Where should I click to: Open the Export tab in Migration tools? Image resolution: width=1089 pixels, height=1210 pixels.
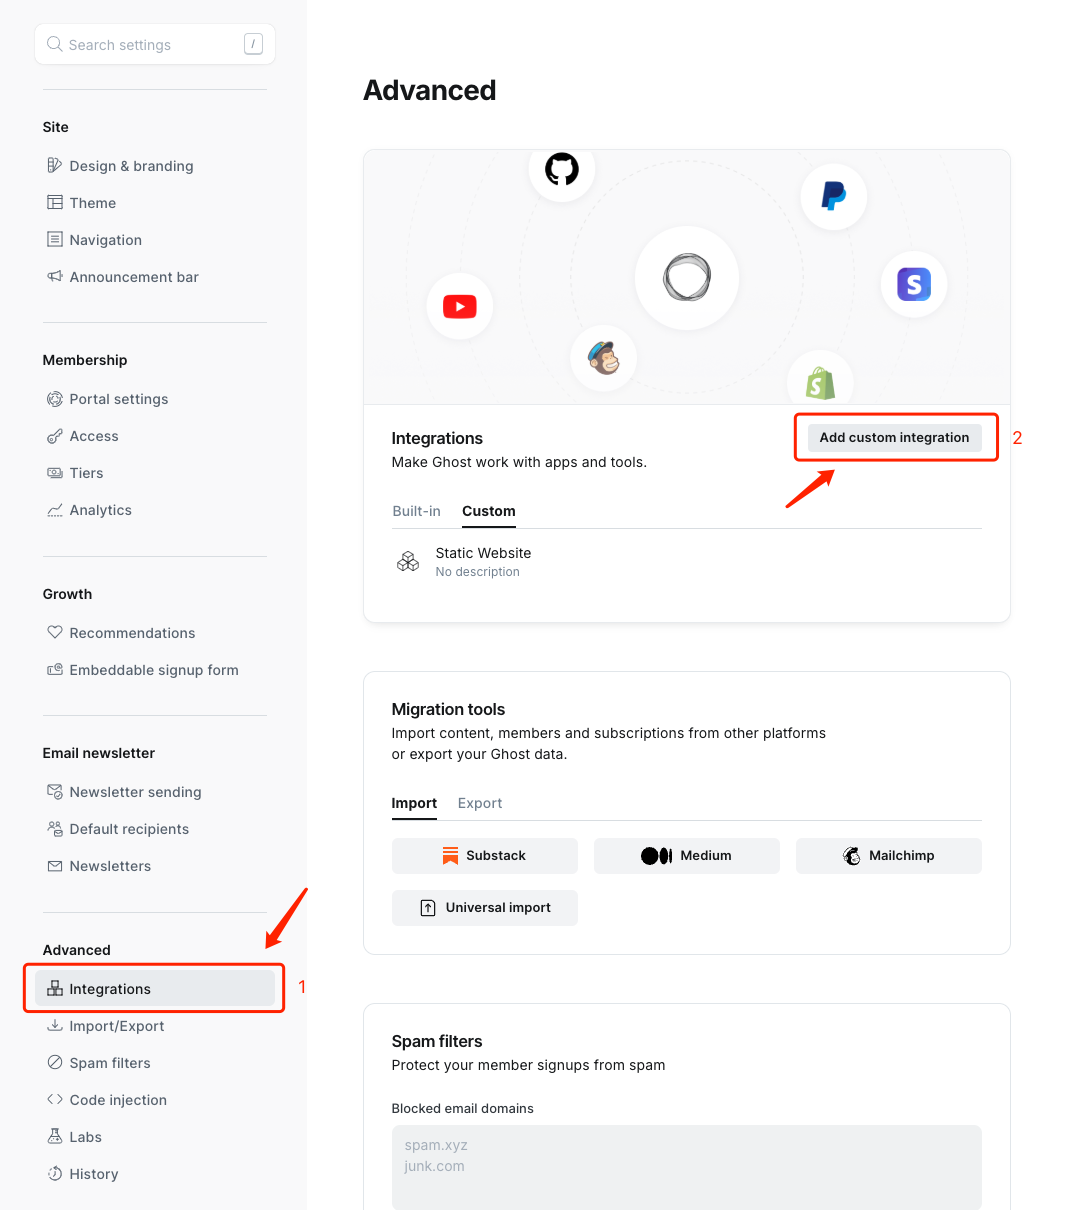tap(480, 803)
